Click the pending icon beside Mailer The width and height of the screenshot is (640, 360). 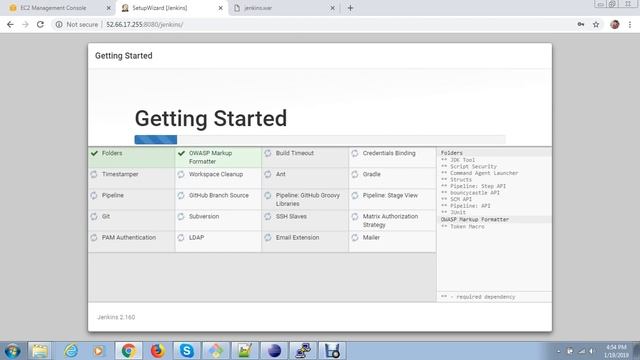pyautogui.click(x=355, y=238)
